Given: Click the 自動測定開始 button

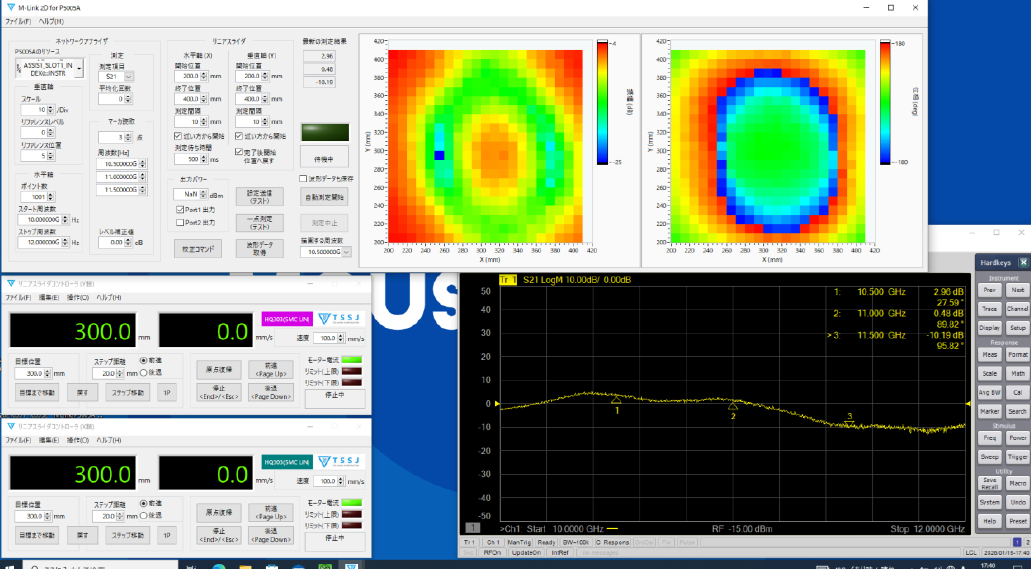Looking at the screenshot, I should pos(326,197).
